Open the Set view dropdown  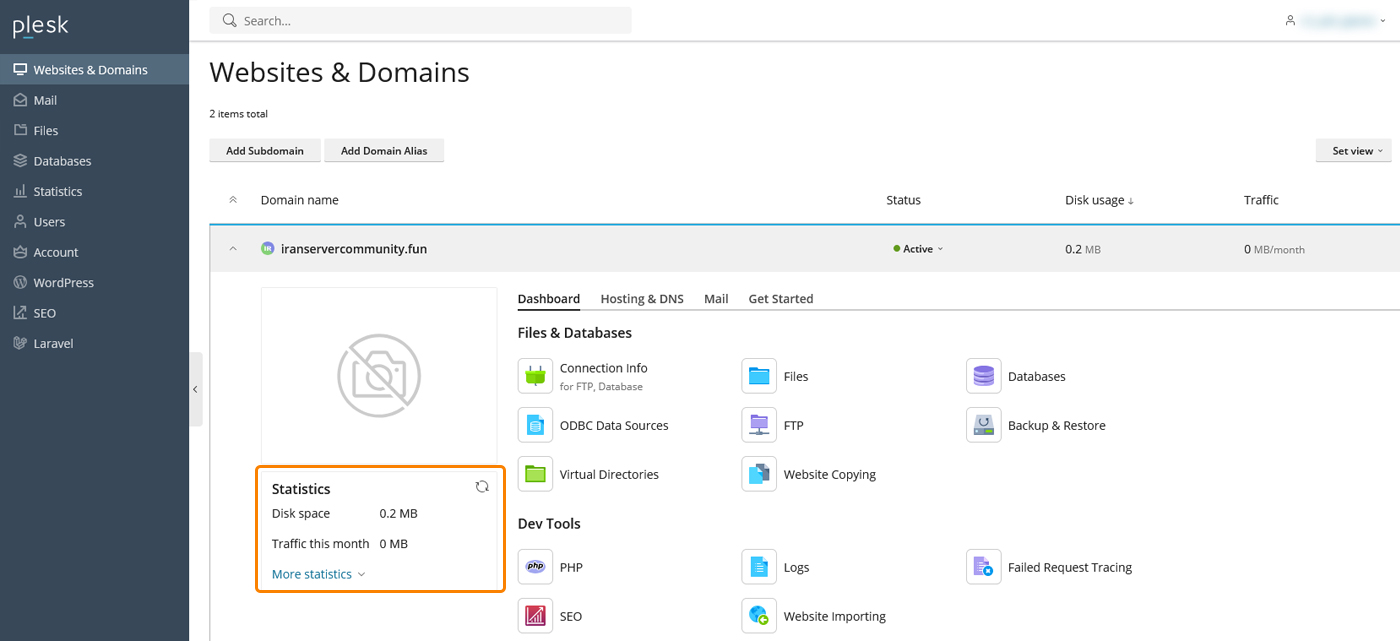pyautogui.click(x=1353, y=151)
